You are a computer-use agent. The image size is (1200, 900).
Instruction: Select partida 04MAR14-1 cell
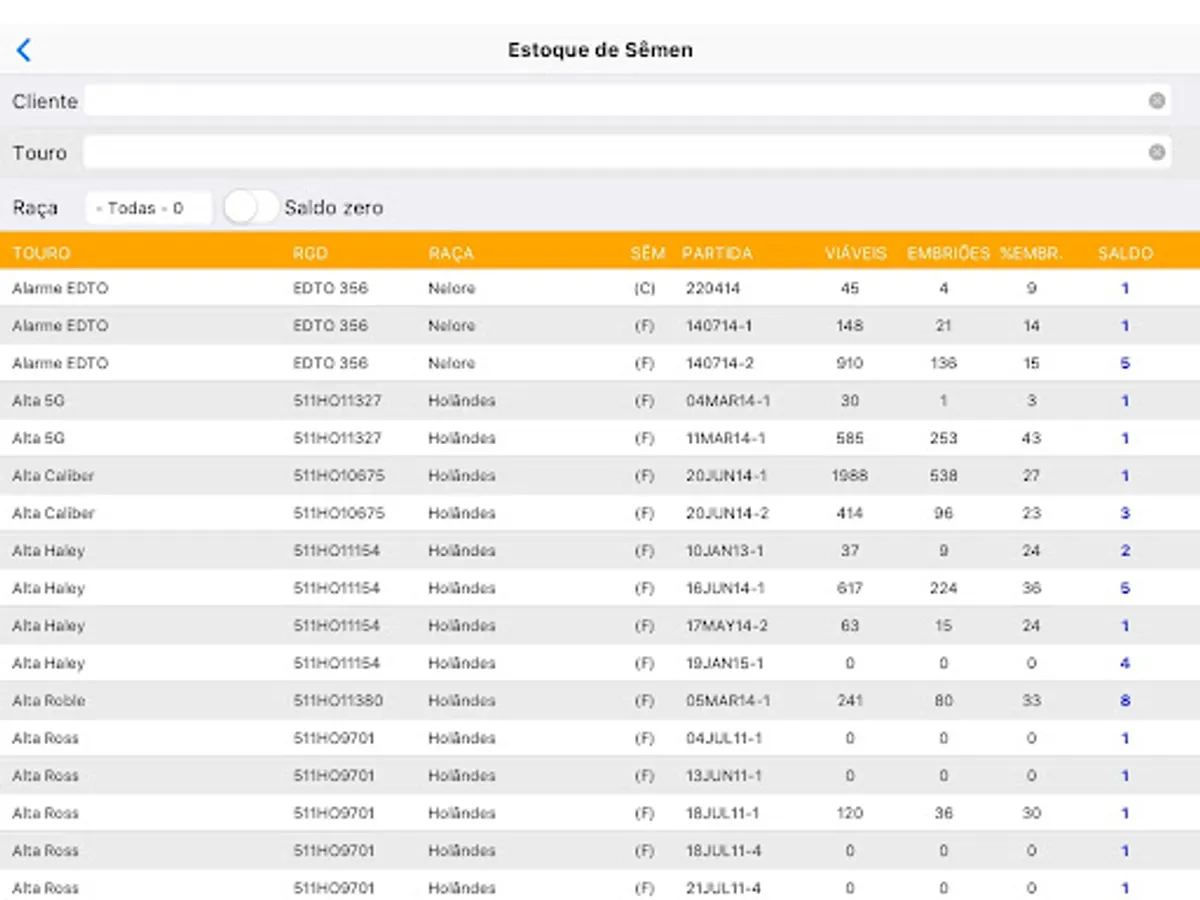tap(728, 401)
